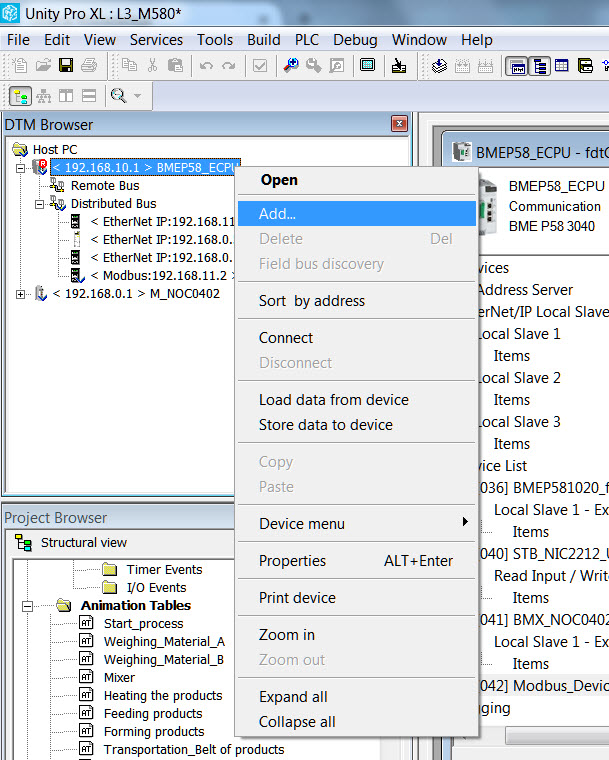Open the Device menu submenu arrow

pyautogui.click(x=465, y=522)
